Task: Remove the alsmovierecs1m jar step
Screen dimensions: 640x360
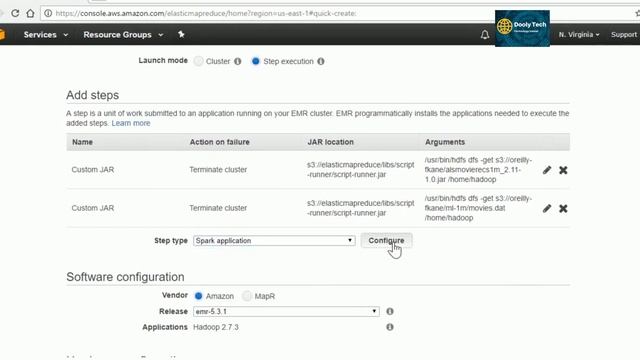Action: pos(563,170)
